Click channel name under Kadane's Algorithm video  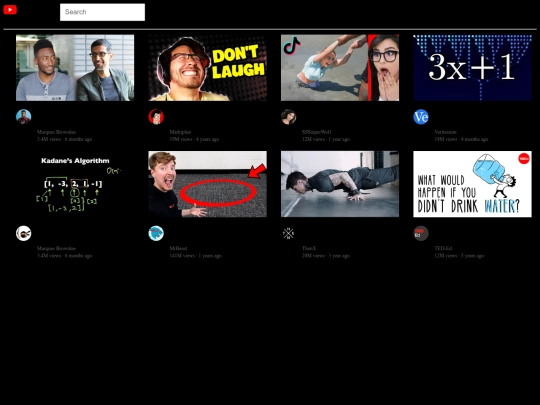[x=56, y=248]
